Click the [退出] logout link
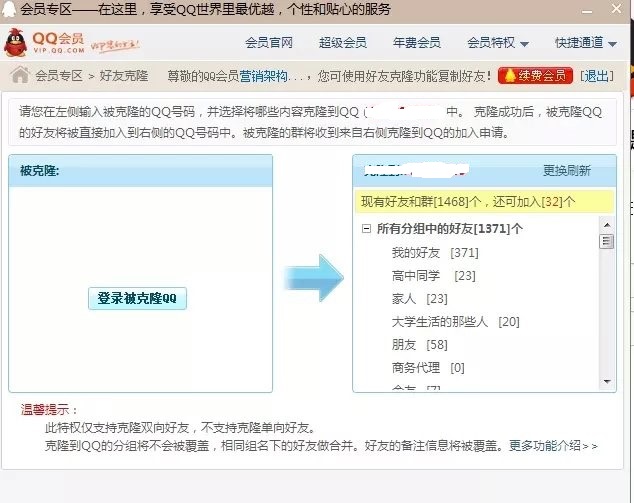Screen dimensions: 634x503 click(x=597, y=76)
